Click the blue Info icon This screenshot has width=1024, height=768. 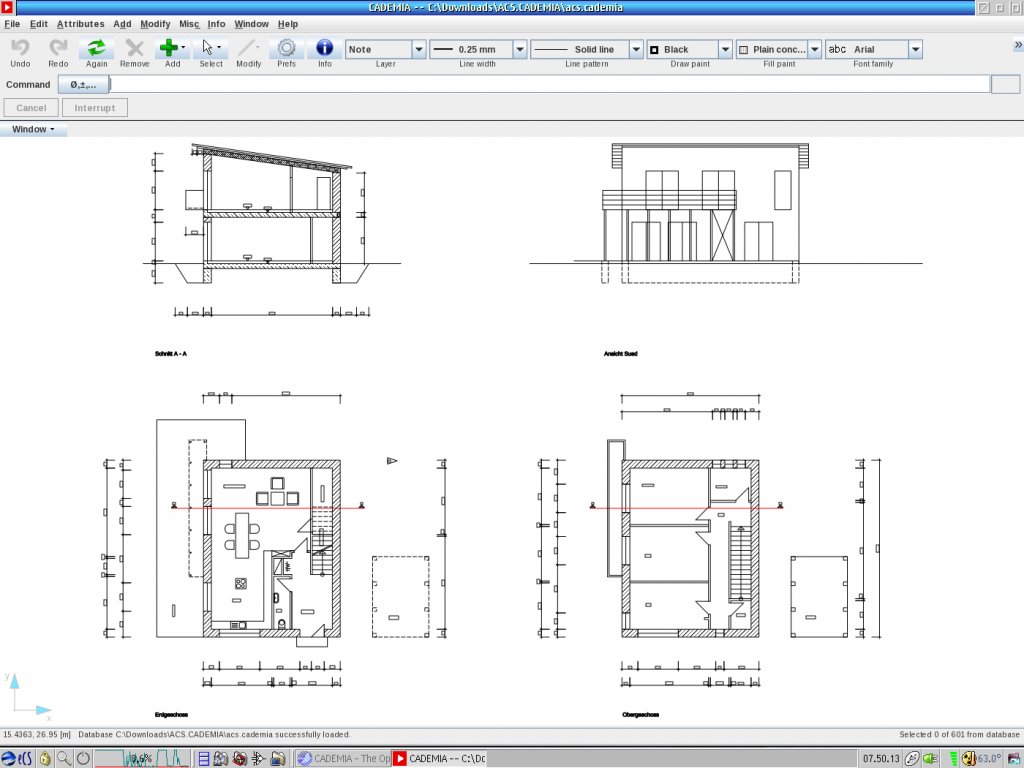[324, 48]
